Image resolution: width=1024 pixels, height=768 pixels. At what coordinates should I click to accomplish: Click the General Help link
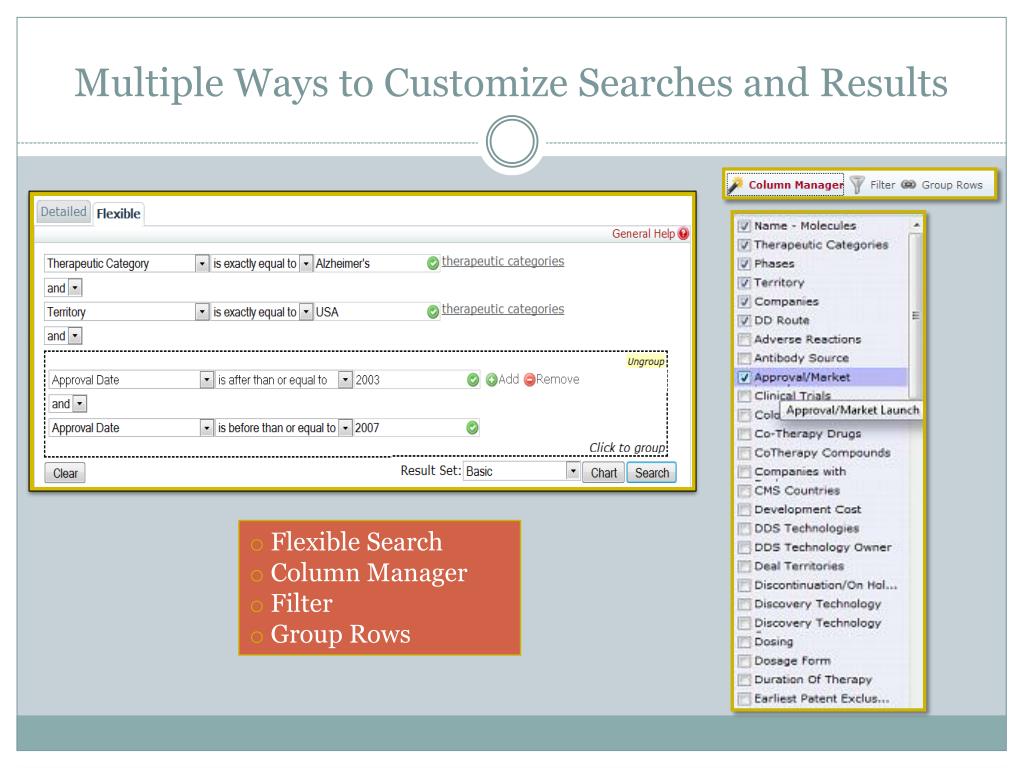pyautogui.click(x=643, y=233)
